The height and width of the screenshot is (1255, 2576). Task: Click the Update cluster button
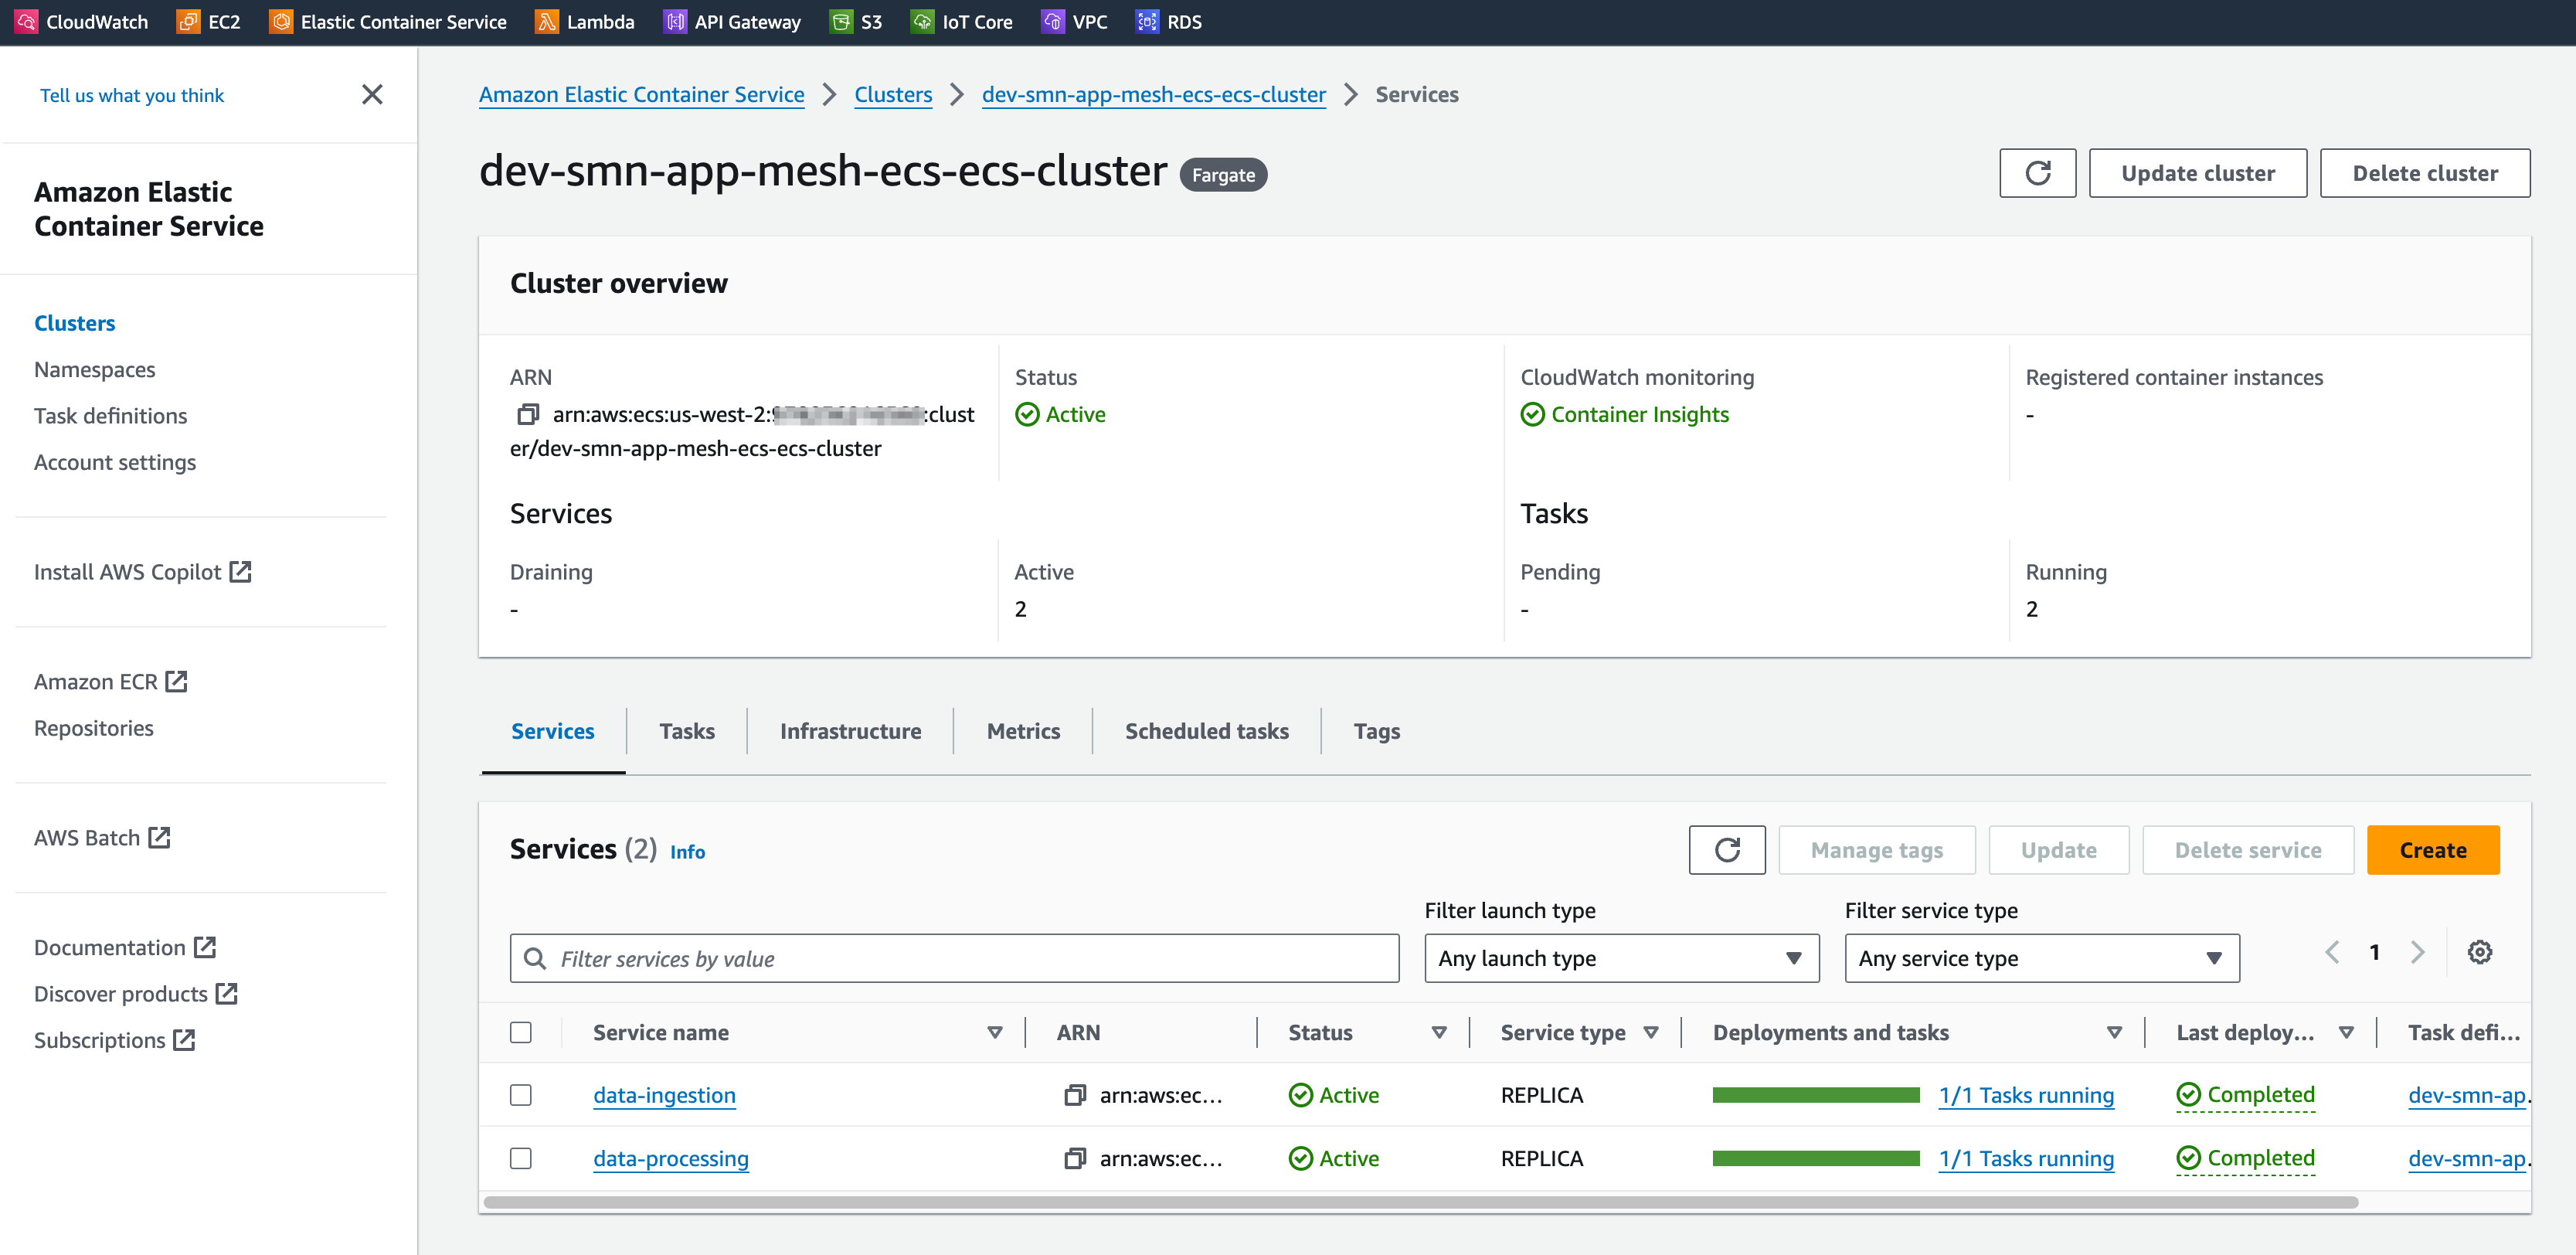click(2198, 173)
